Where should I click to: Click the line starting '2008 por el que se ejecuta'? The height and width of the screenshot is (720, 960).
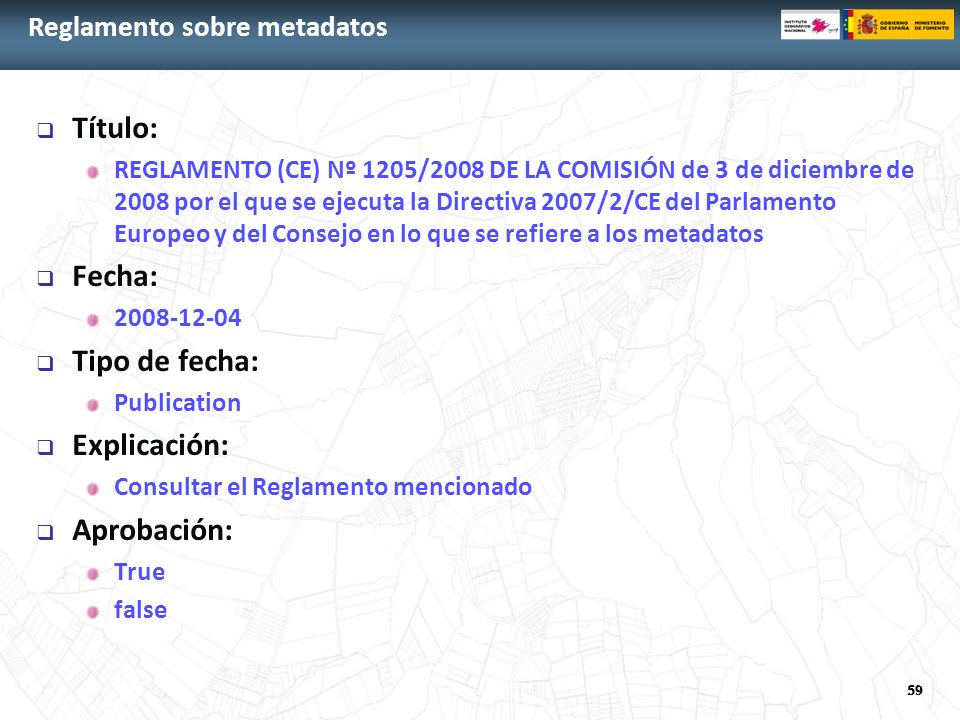[474, 202]
